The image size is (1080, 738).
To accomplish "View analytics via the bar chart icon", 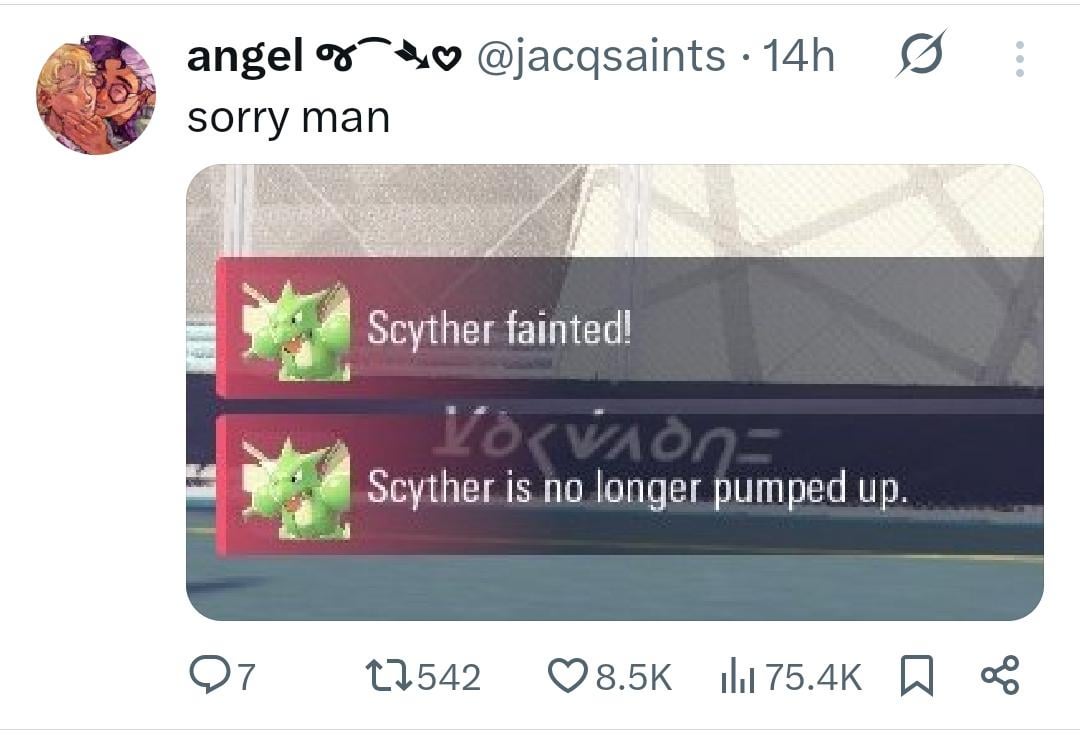I will [738, 675].
